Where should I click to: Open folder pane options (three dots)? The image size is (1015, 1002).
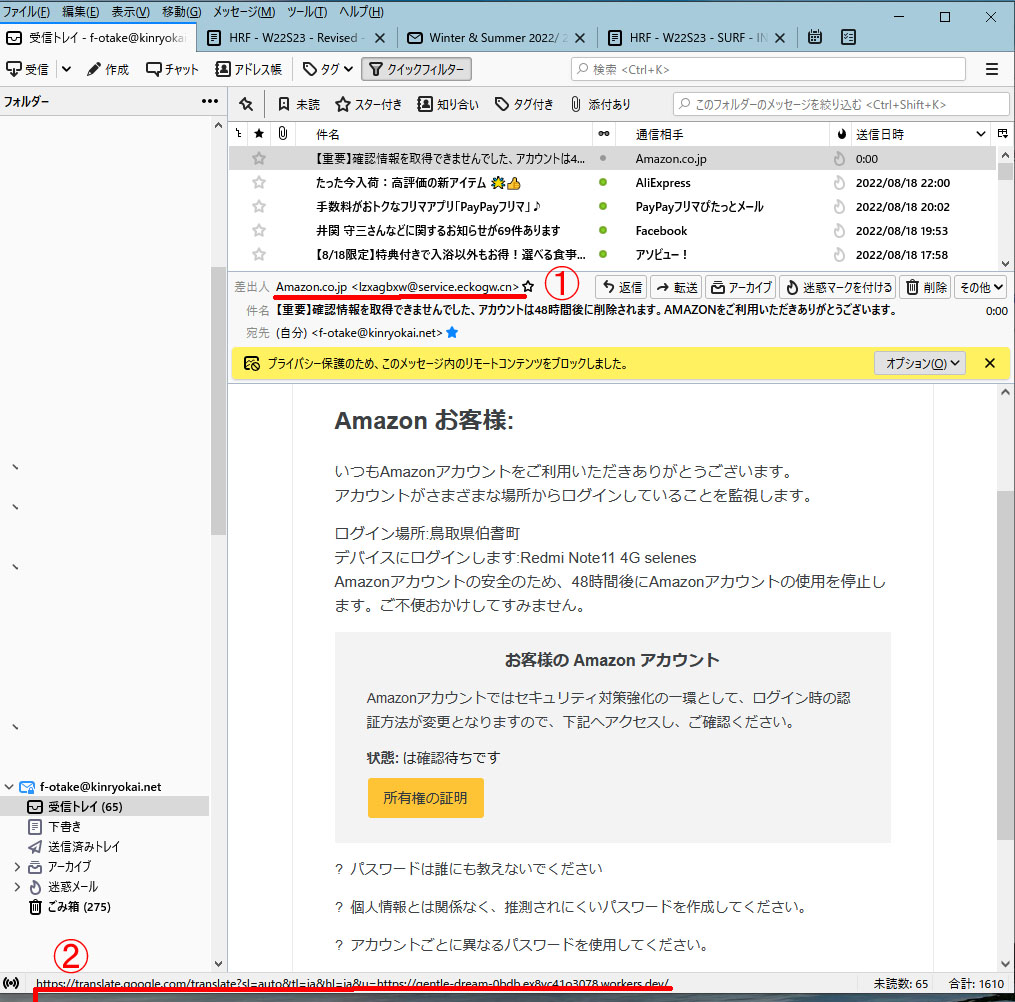[210, 101]
